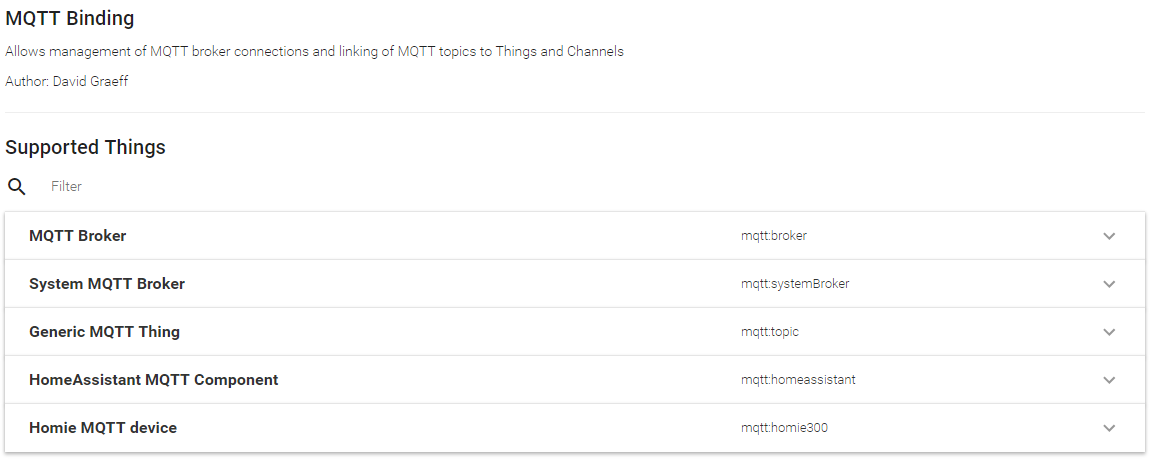Open the HomeAssistant MQTT Component title
Viewport: 1167px width, 473px height.
pos(154,380)
